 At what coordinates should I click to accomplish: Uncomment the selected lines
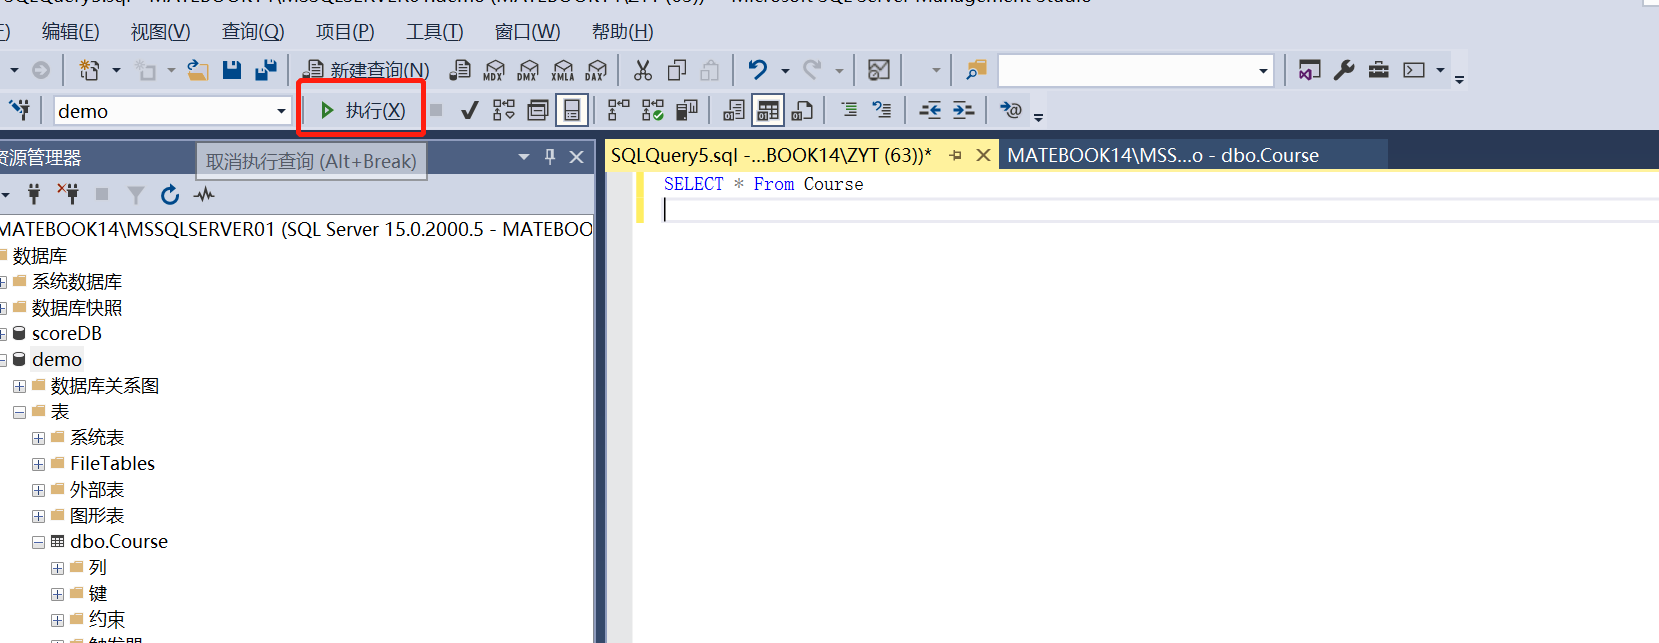click(x=882, y=110)
